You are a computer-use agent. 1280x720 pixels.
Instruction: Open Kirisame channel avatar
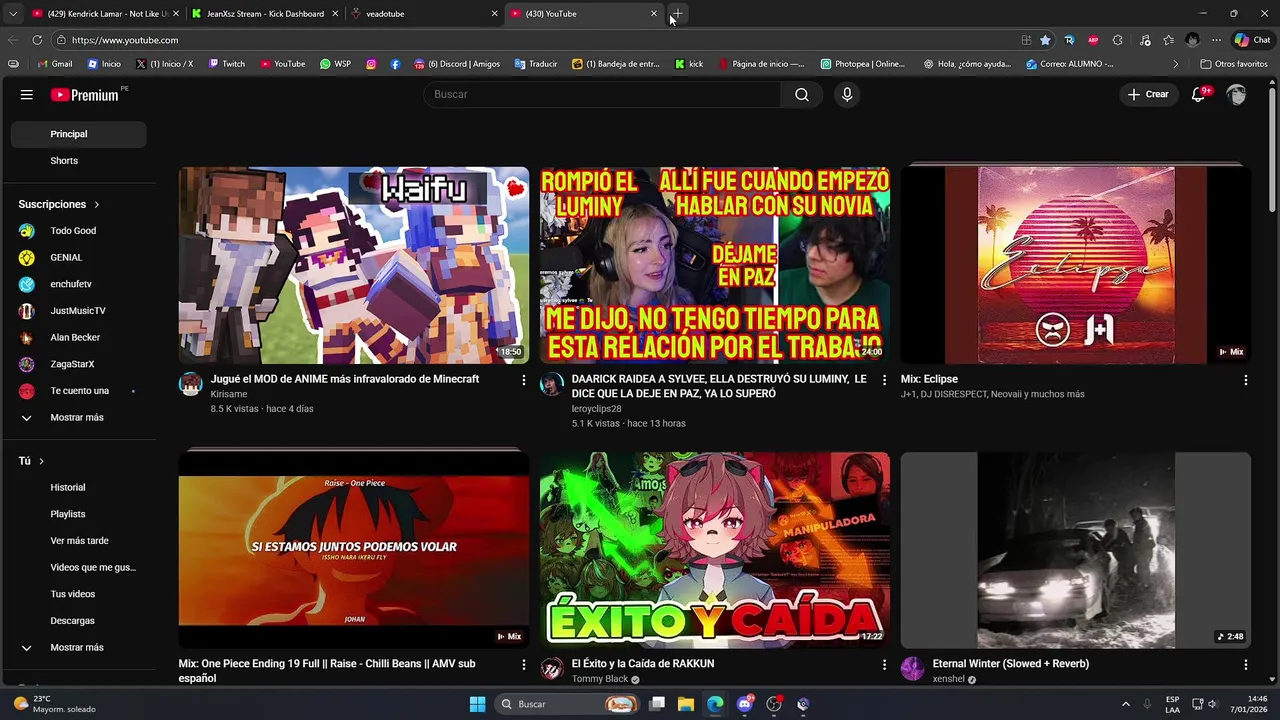[x=190, y=385]
